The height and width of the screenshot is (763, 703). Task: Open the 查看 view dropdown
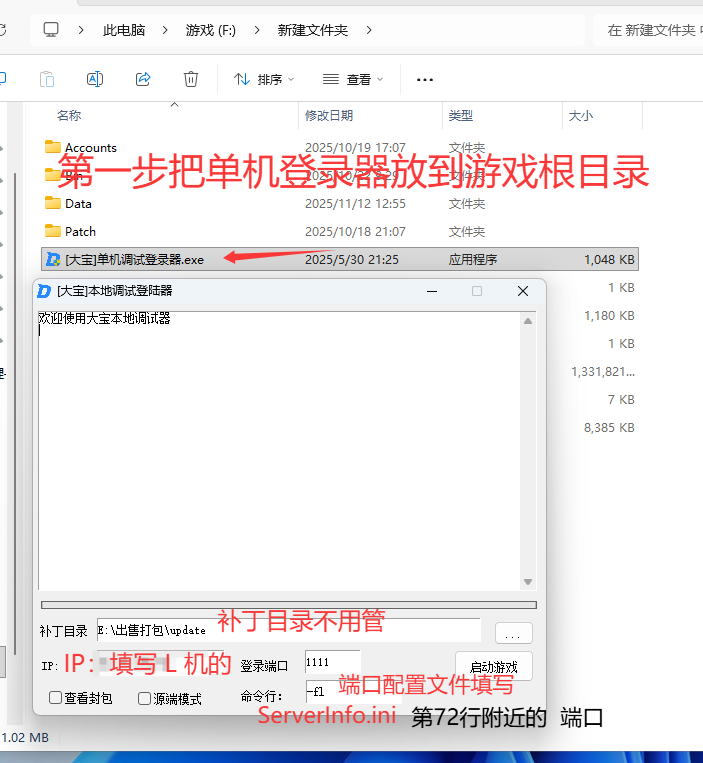pyautogui.click(x=353, y=79)
